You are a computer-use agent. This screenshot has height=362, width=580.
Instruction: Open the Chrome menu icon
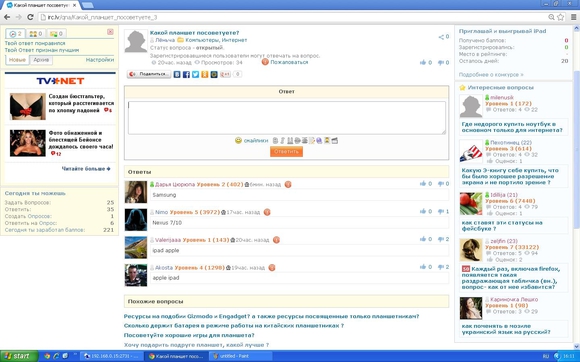click(x=573, y=17)
